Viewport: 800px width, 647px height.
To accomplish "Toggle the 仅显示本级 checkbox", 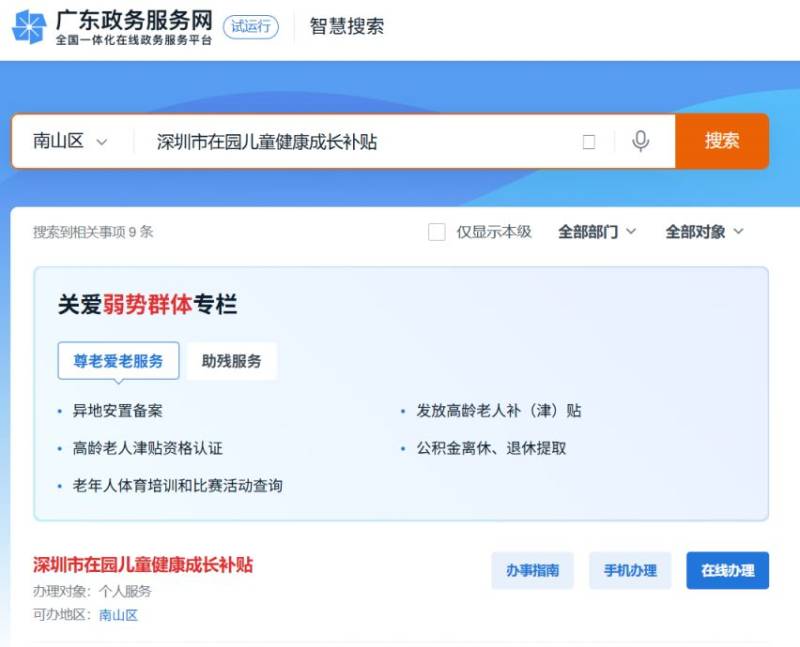I will 437,232.
